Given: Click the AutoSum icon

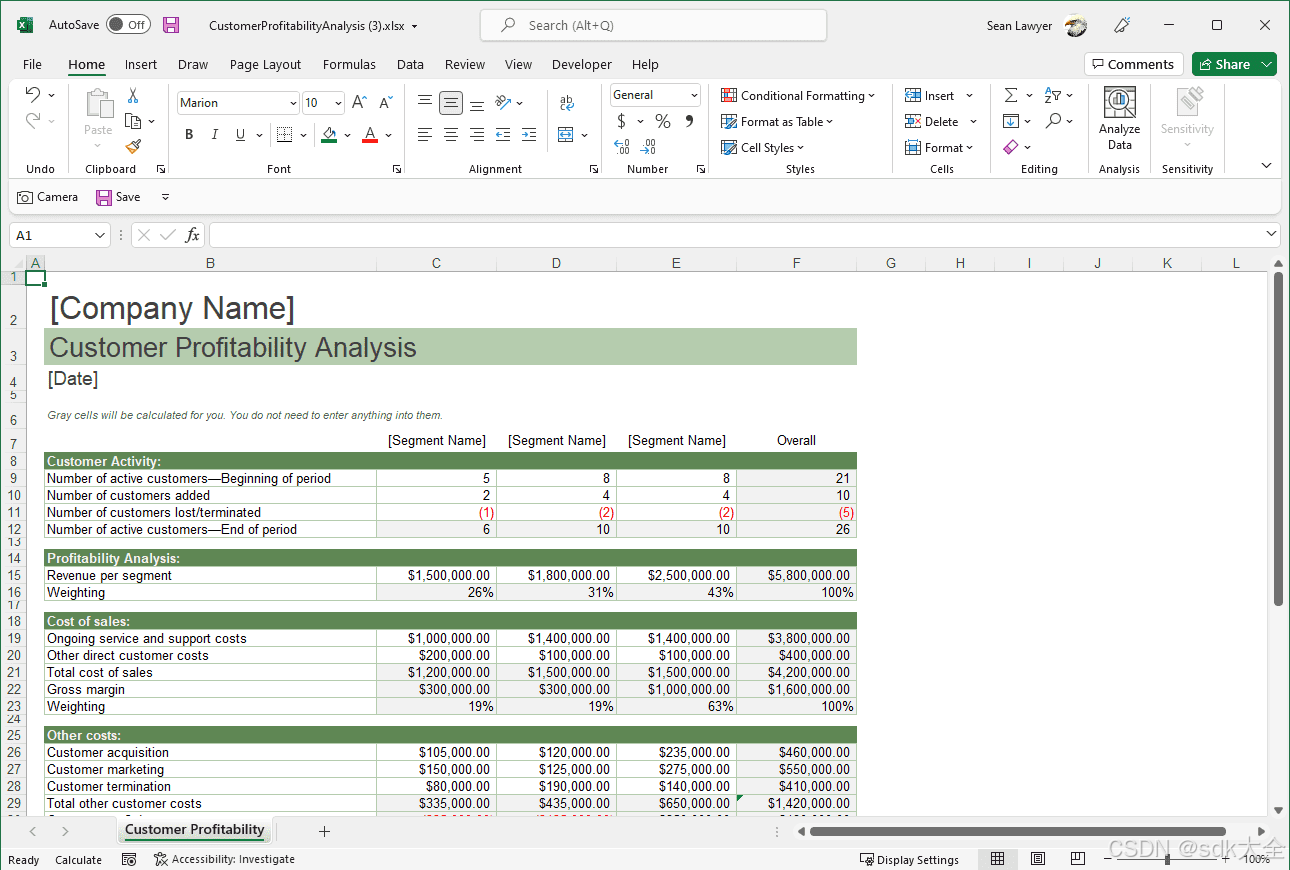Looking at the screenshot, I should point(1011,95).
